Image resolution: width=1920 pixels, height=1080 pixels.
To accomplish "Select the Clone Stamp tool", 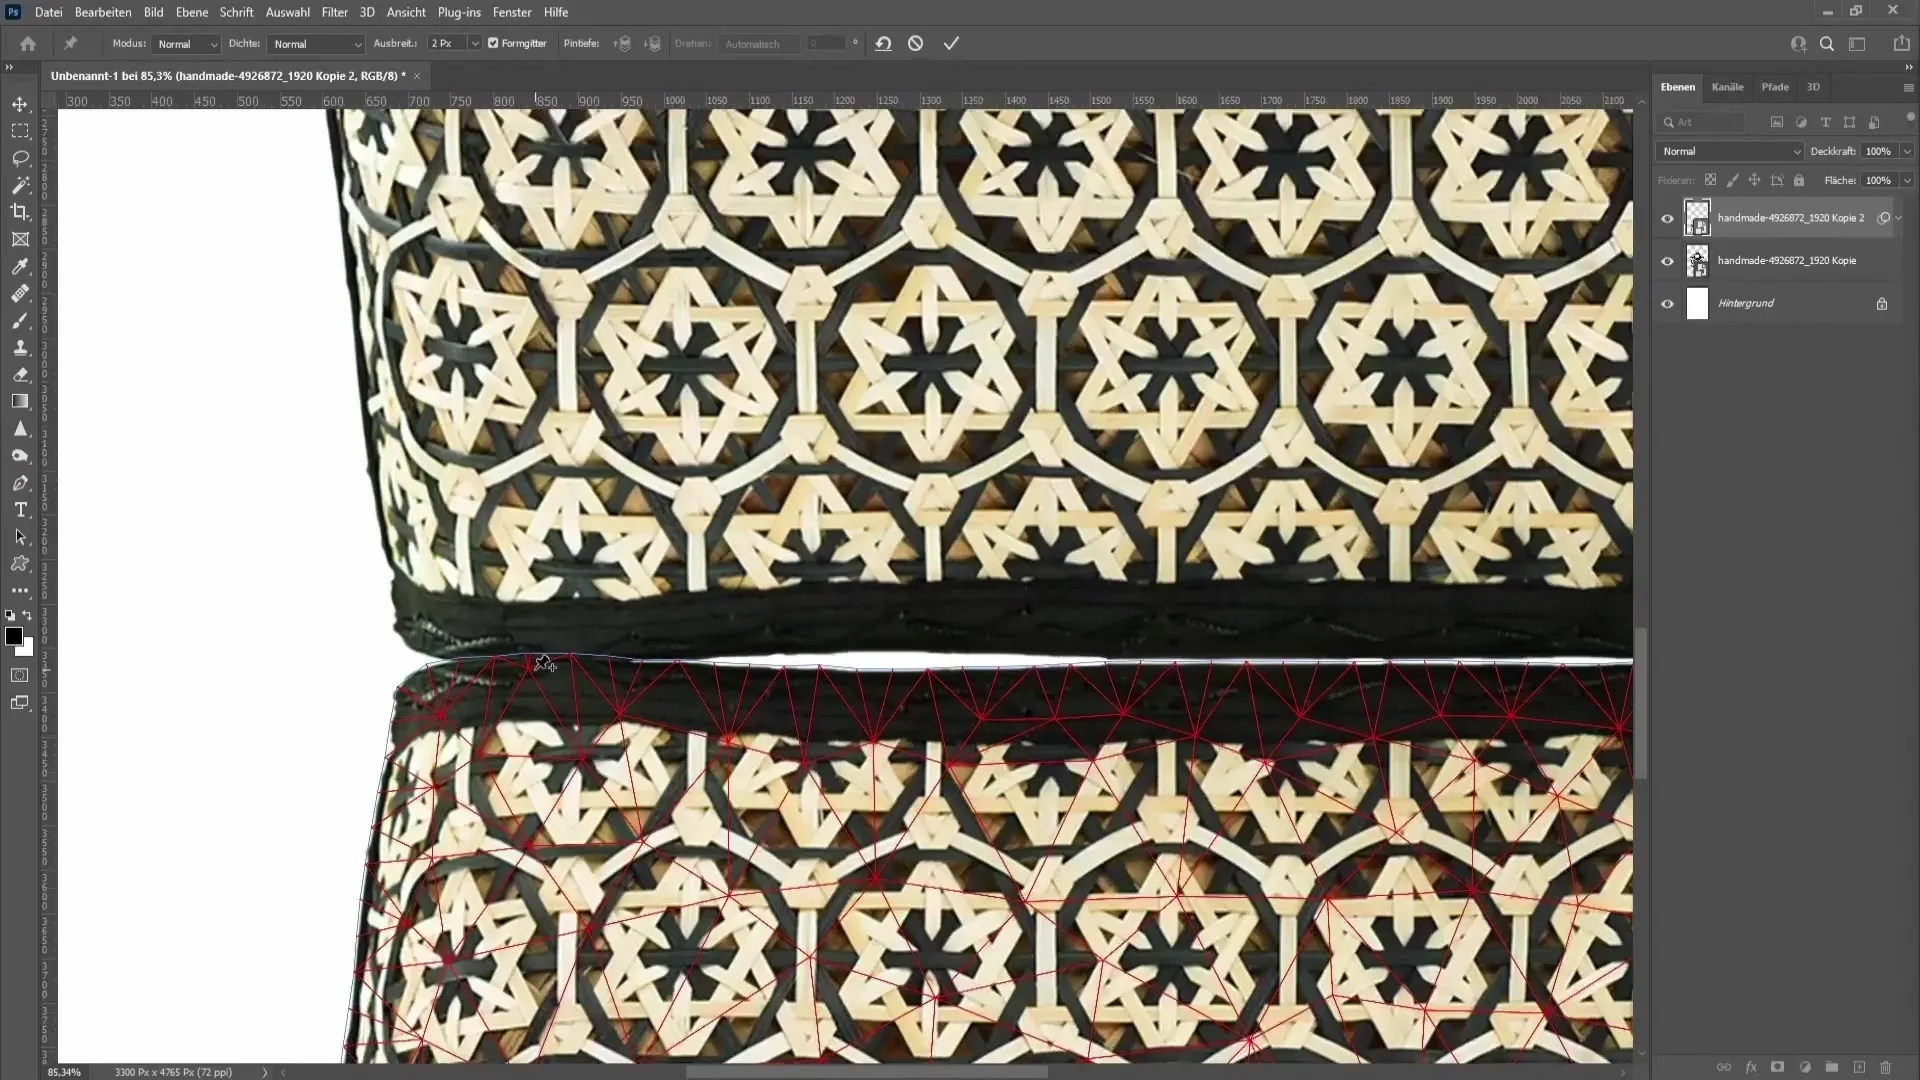I will click(x=20, y=347).
